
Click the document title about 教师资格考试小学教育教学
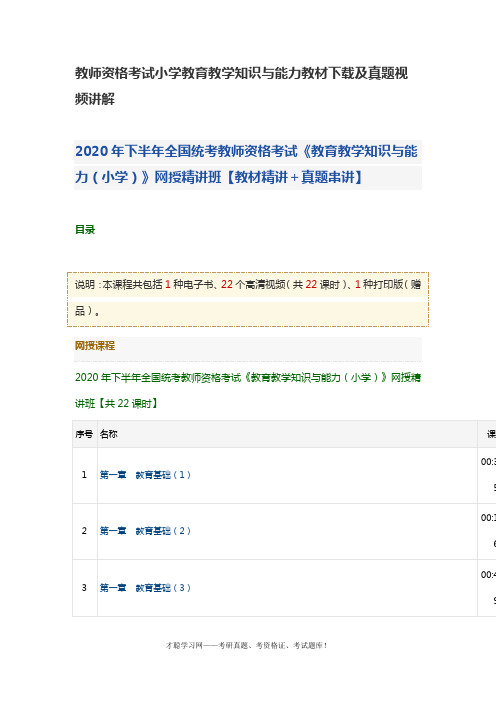tap(241, 86)
